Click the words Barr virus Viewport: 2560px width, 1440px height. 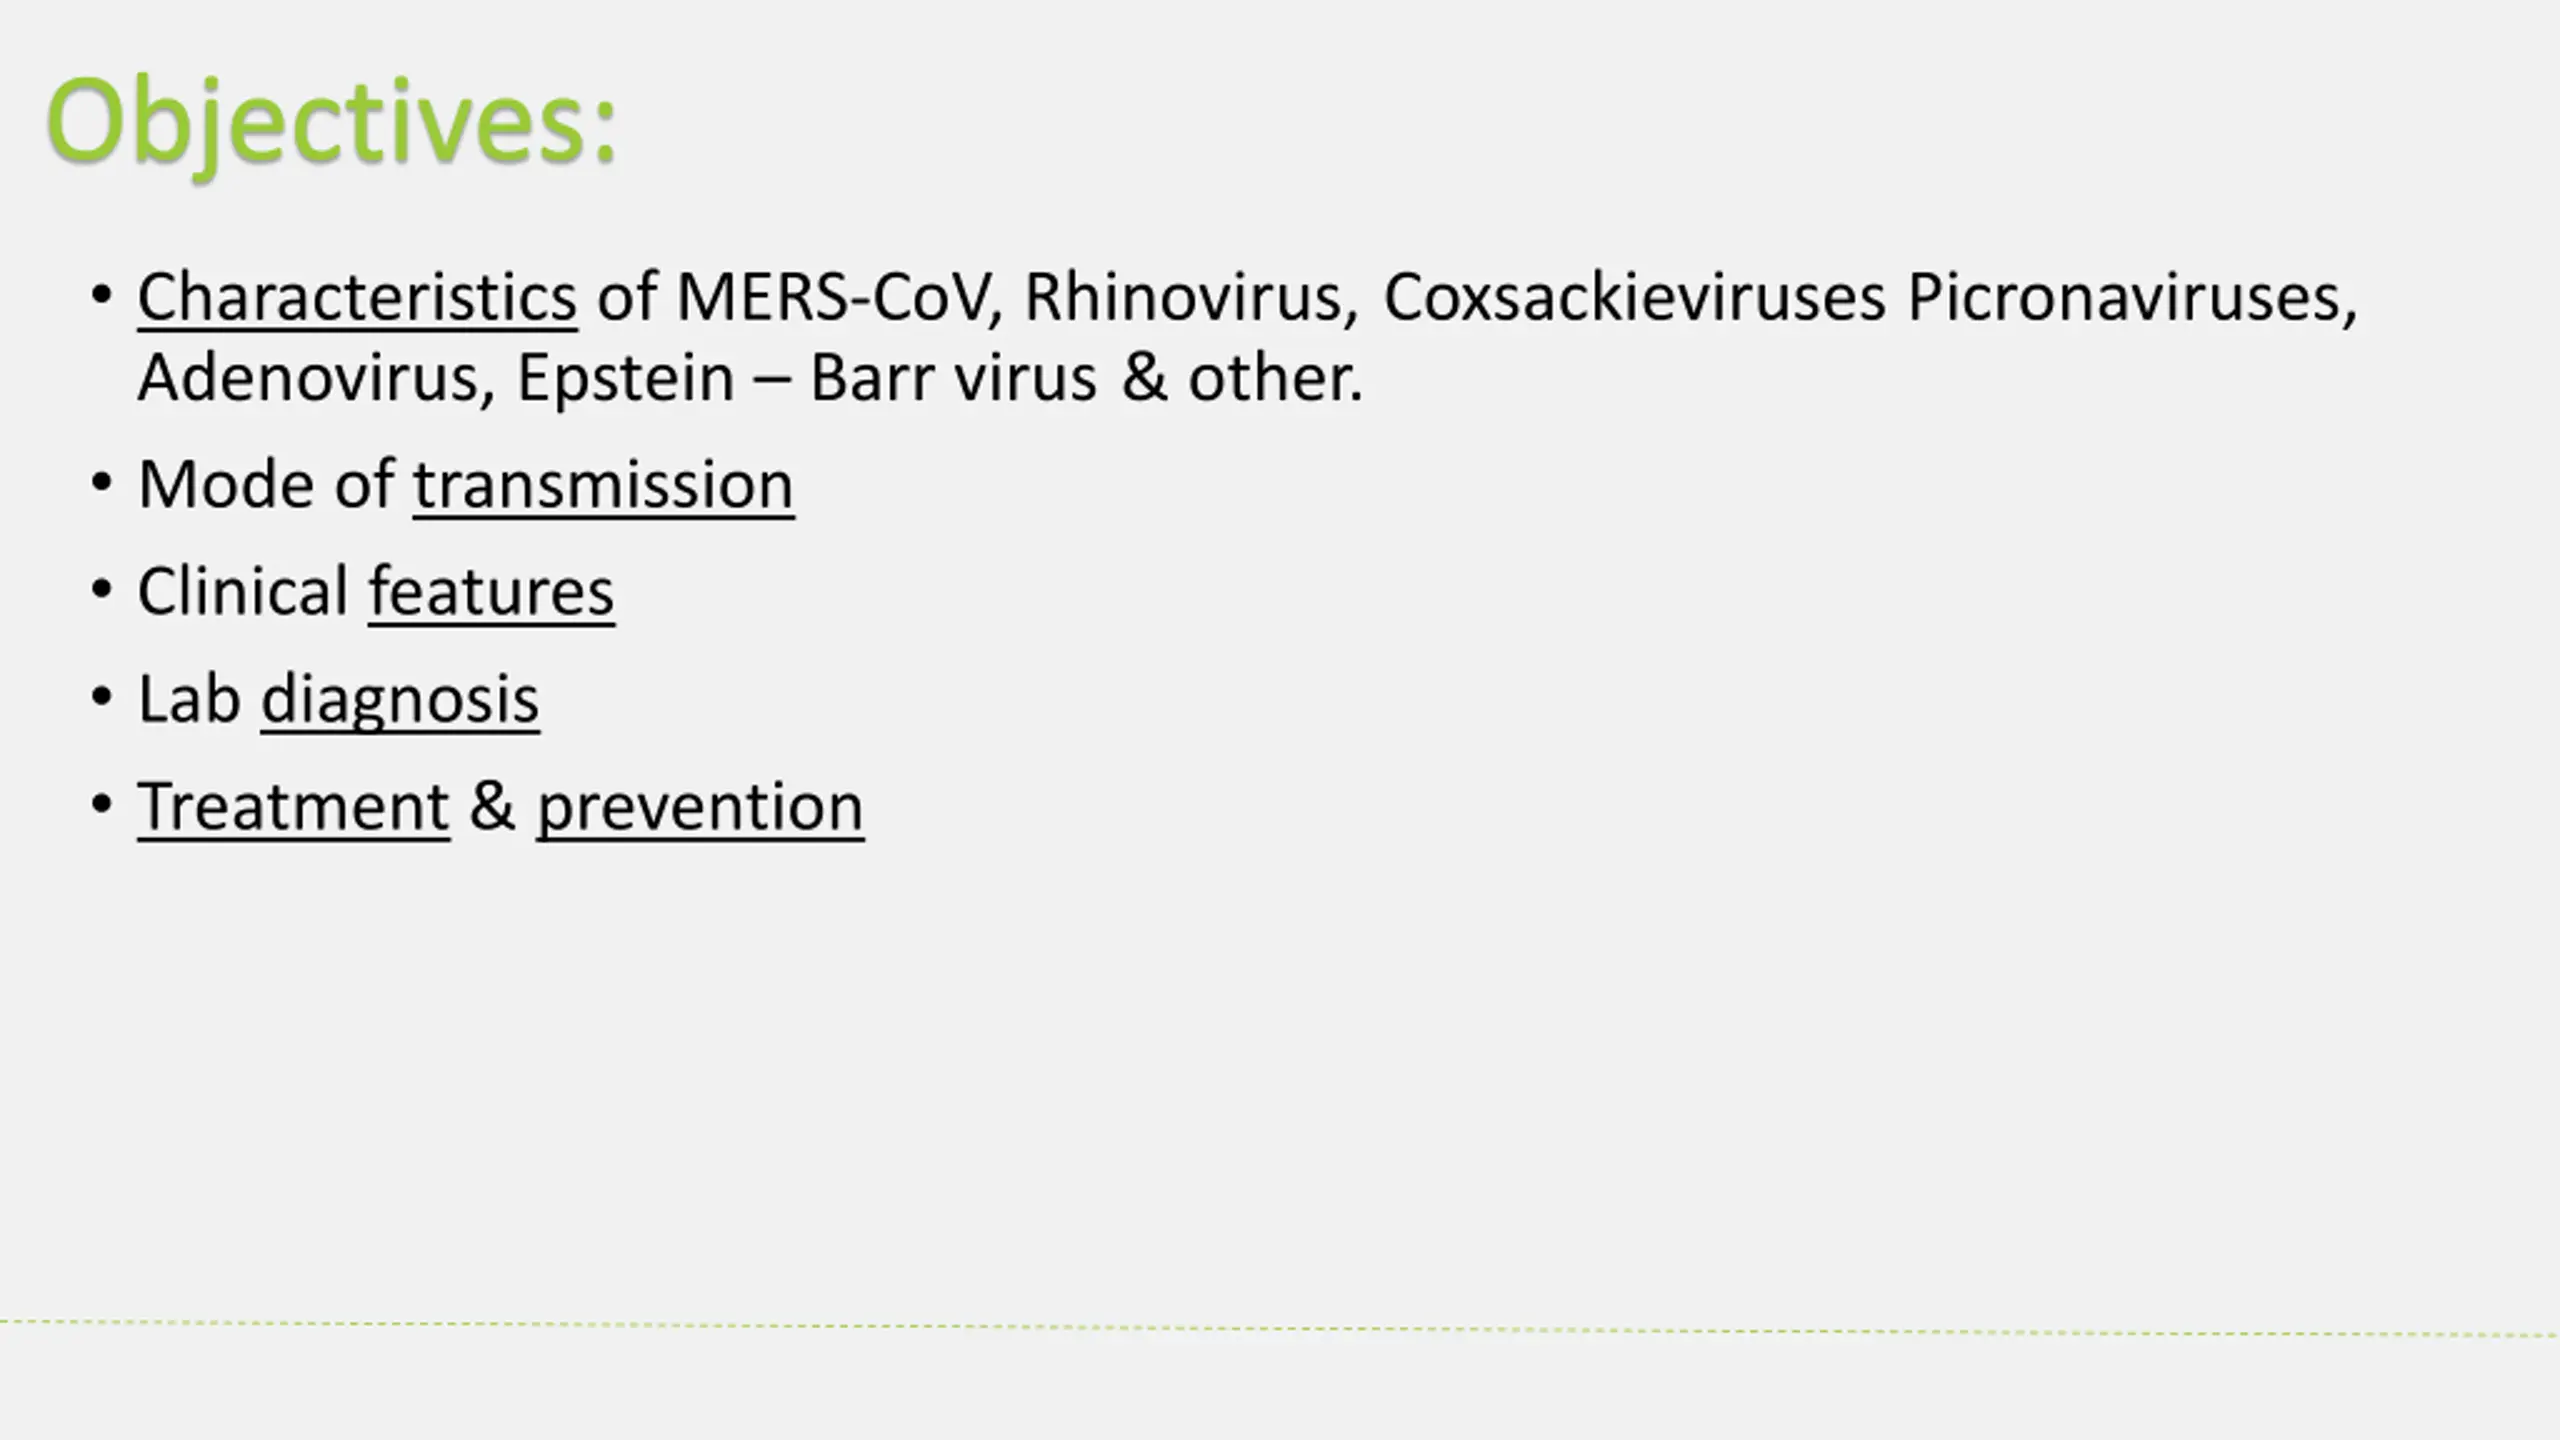click(x=953, y=379)
